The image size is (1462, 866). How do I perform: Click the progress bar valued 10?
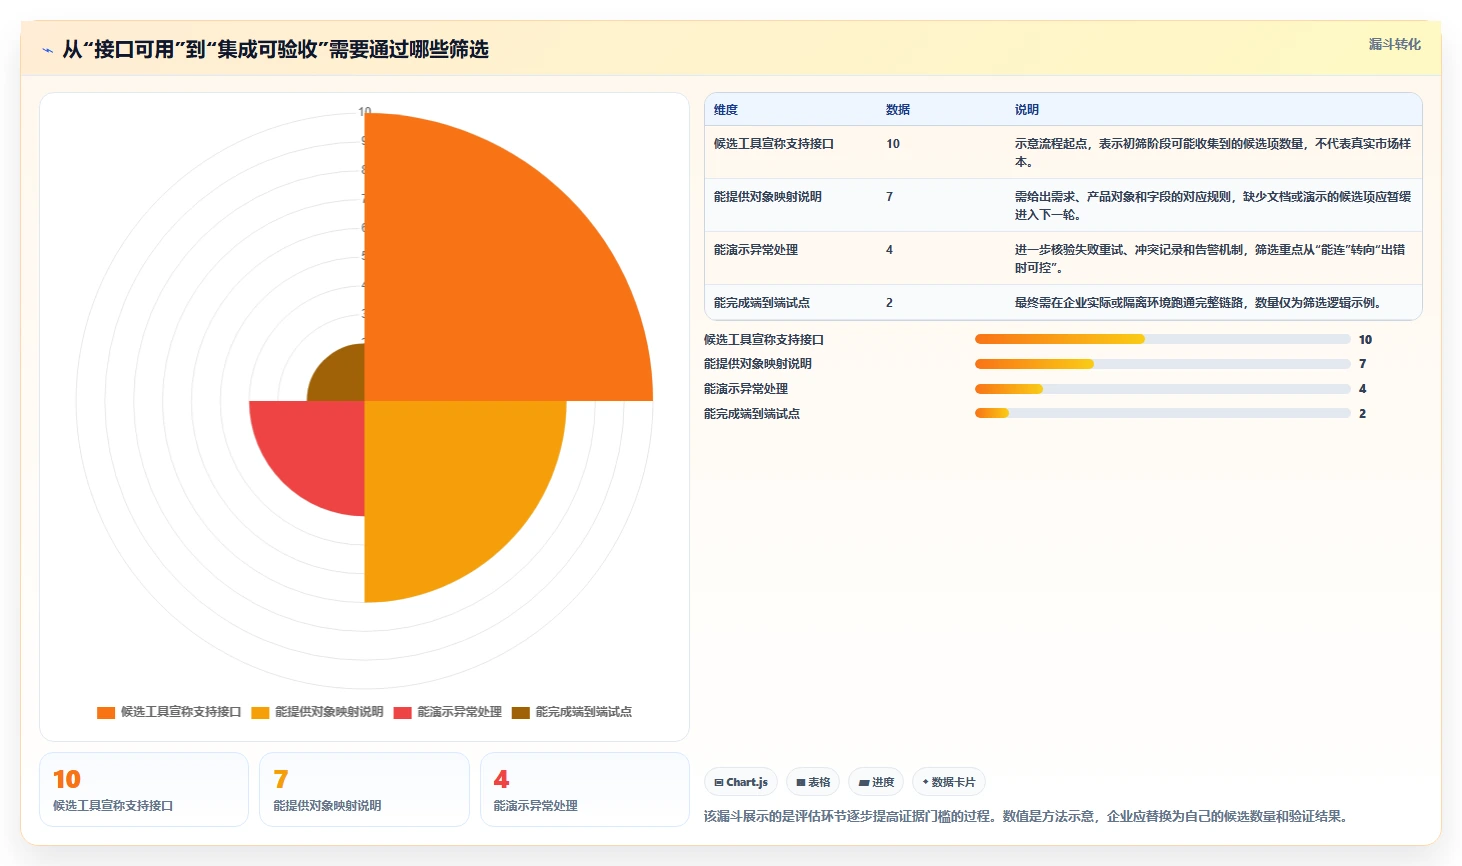1163,339
